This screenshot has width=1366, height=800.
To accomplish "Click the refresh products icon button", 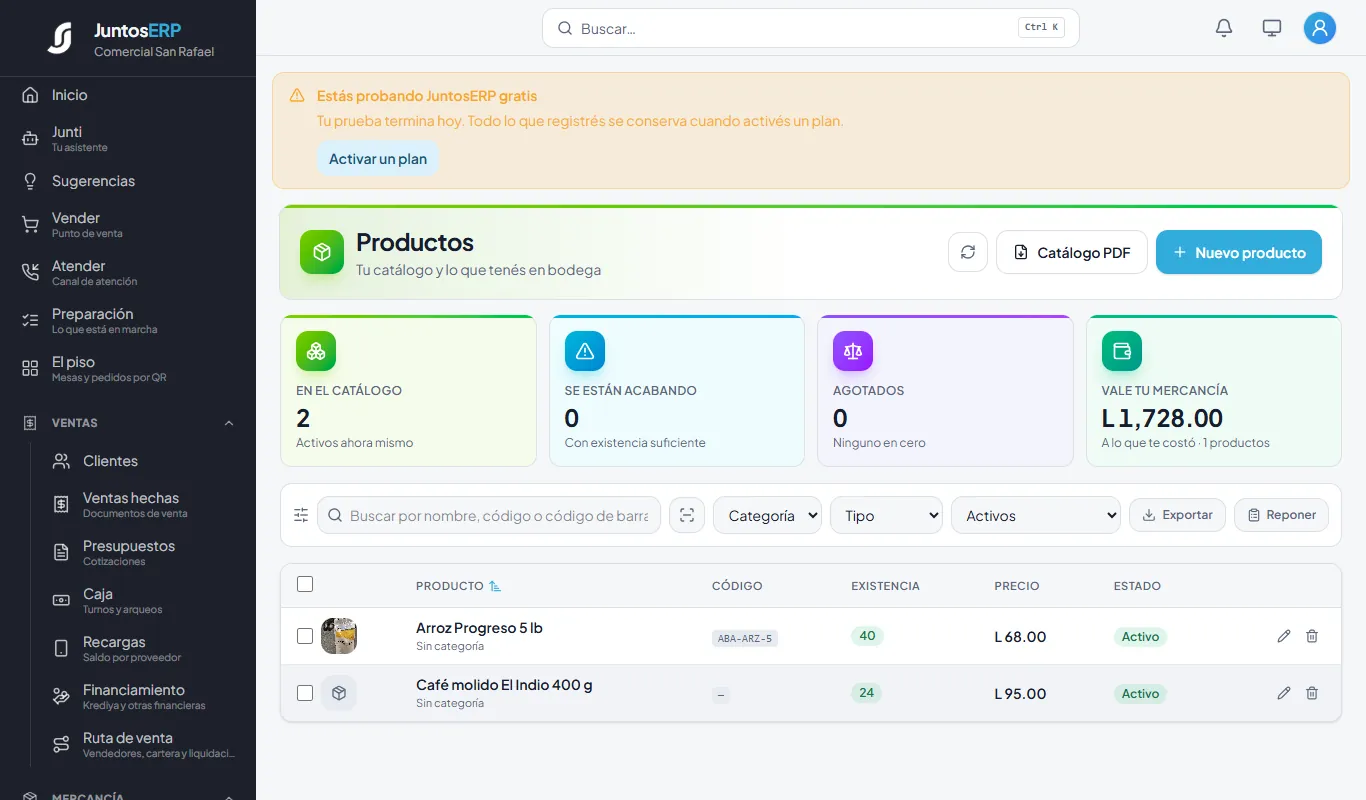I will click(968, 252).
